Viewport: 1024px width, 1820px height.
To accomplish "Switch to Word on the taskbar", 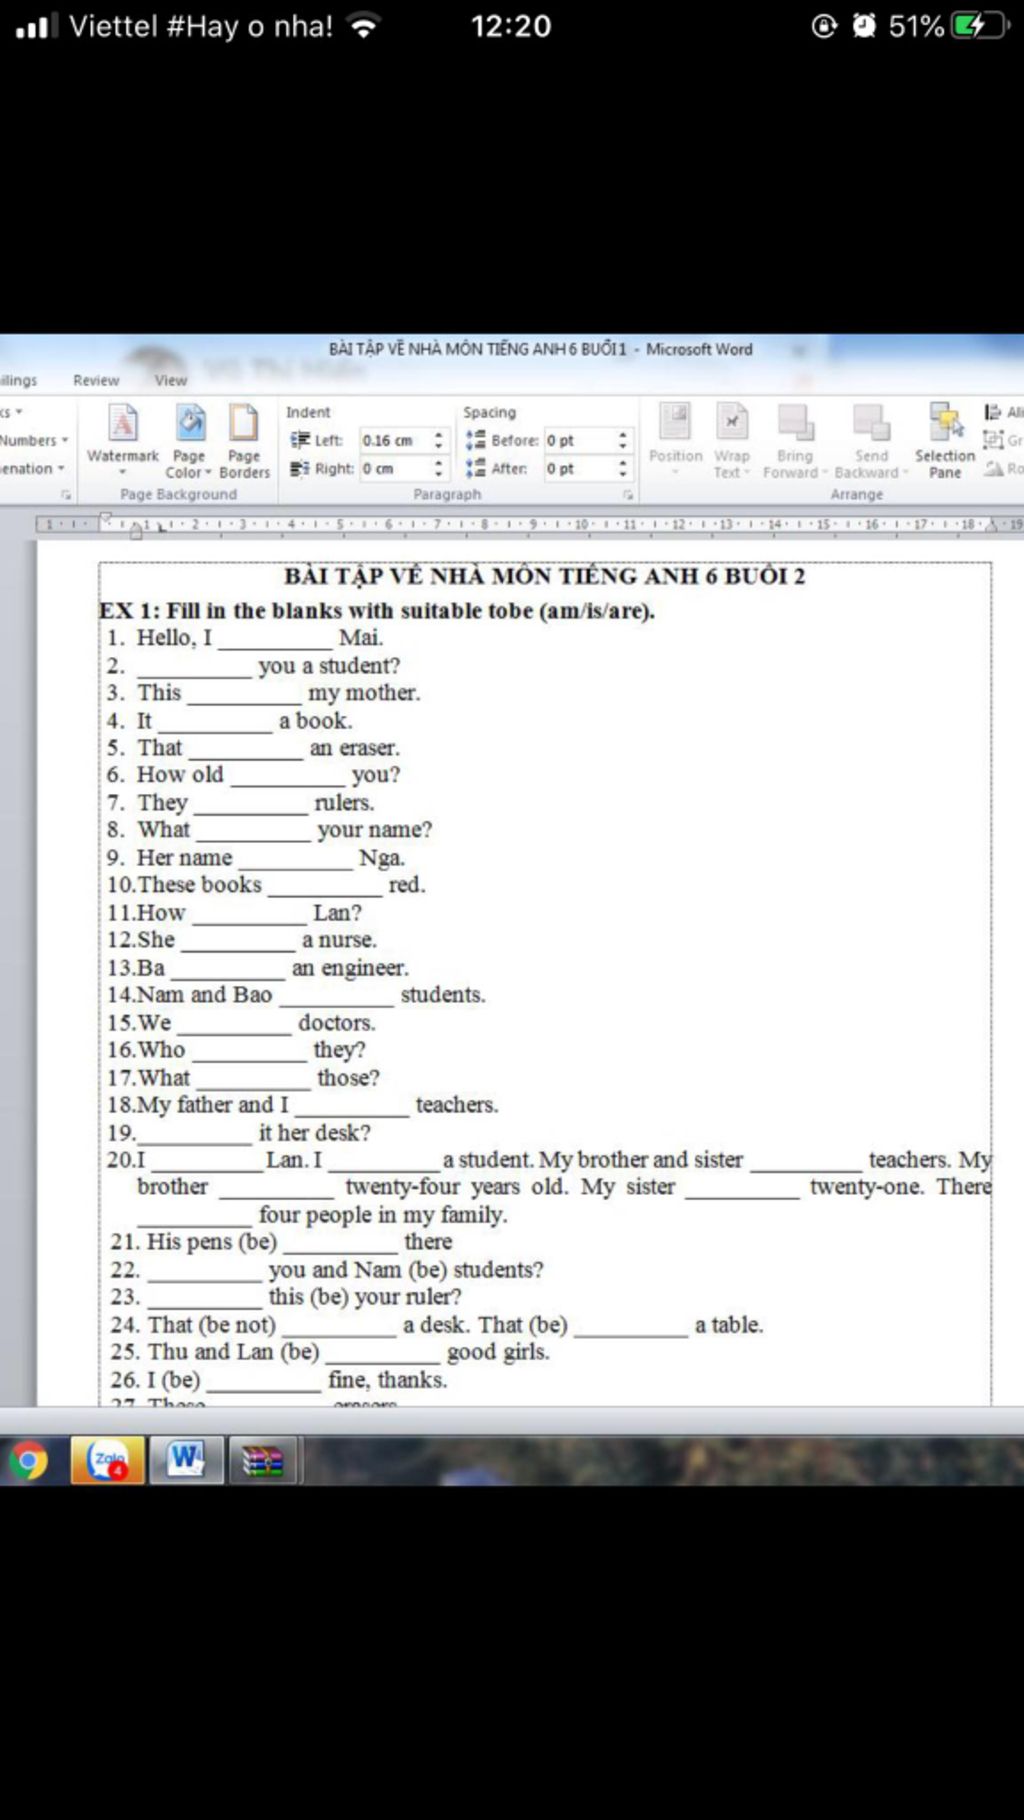I will tap(186, 1461).
